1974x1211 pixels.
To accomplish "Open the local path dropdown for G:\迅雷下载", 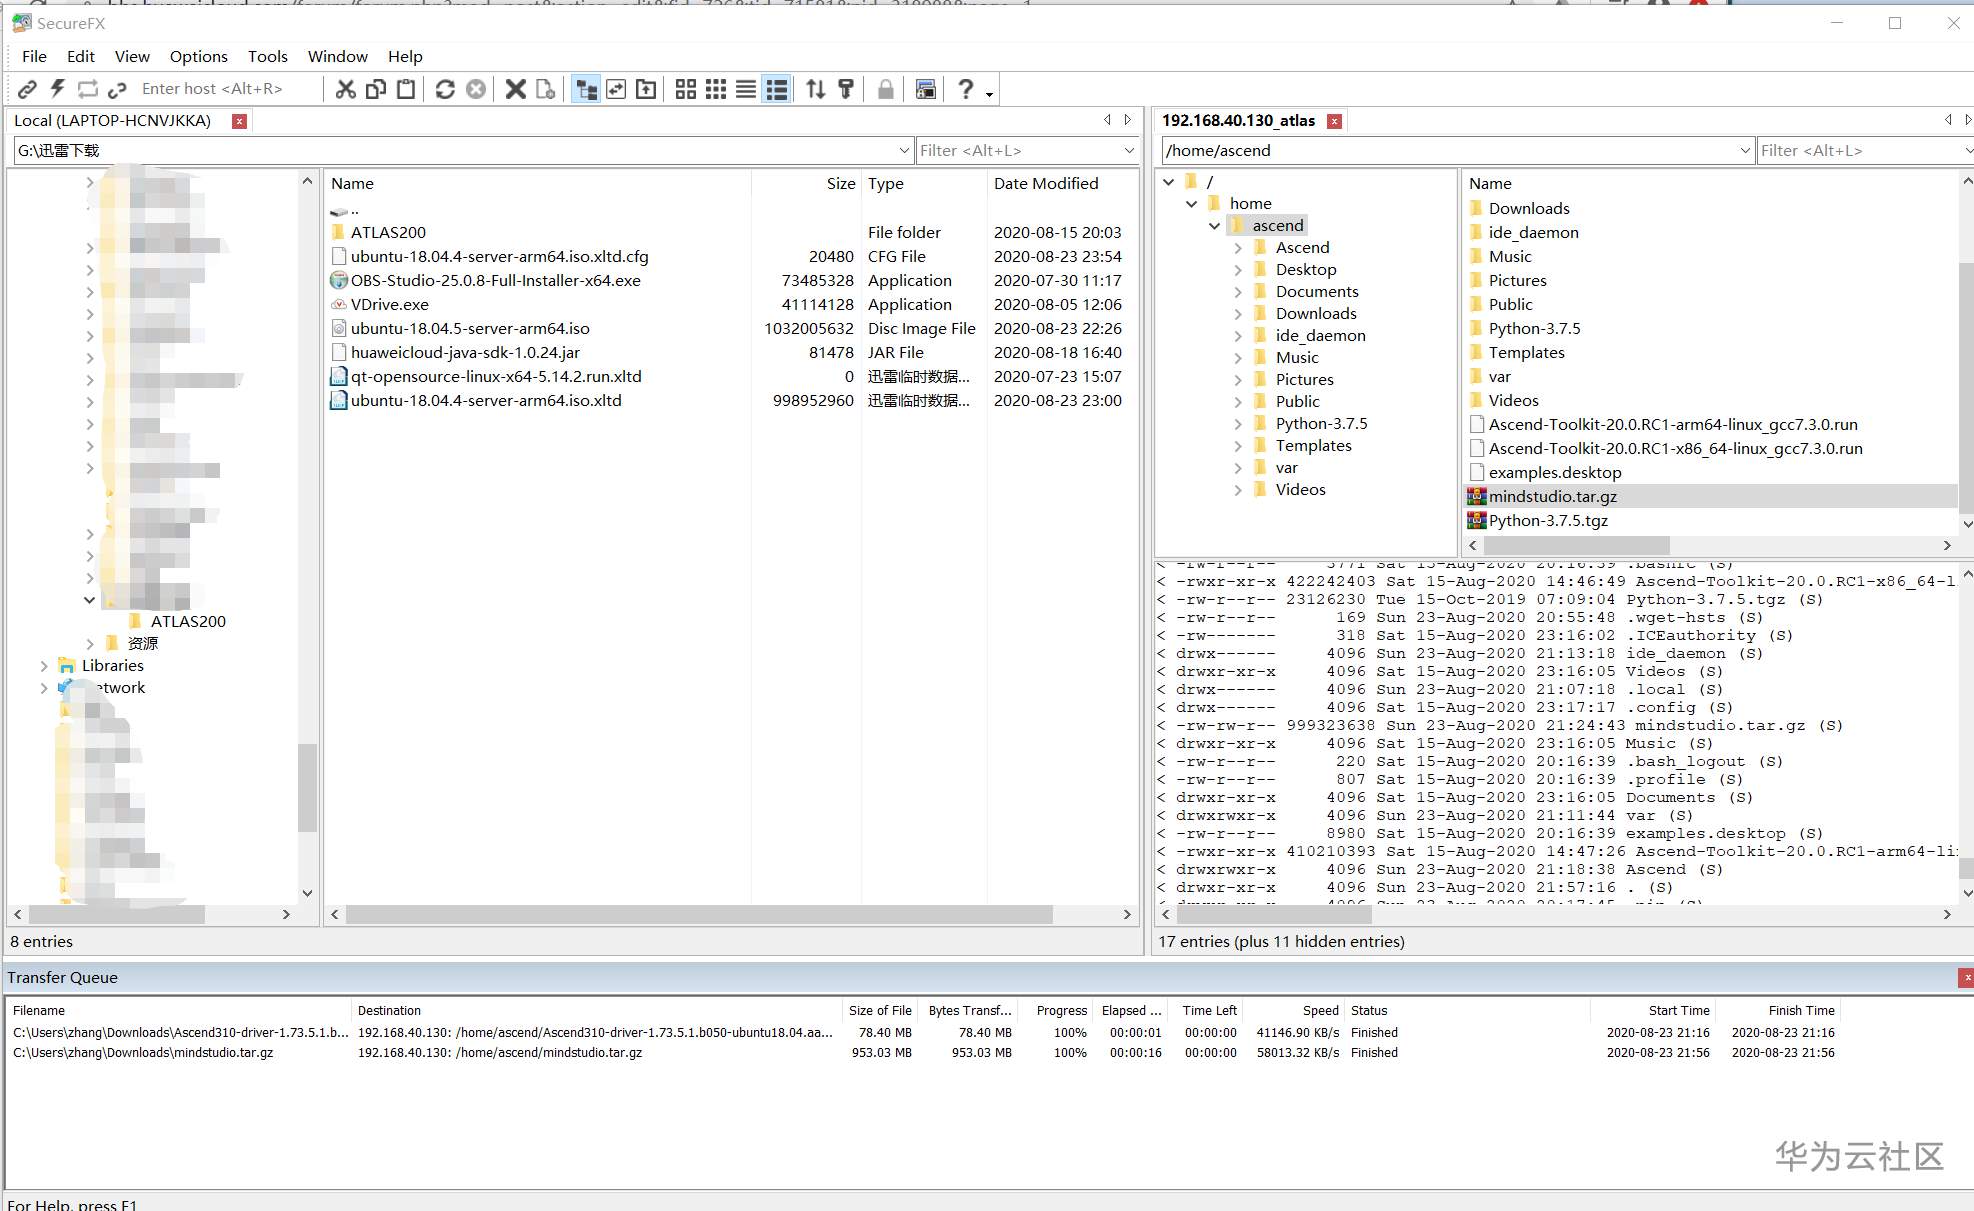I will [903, 151].
